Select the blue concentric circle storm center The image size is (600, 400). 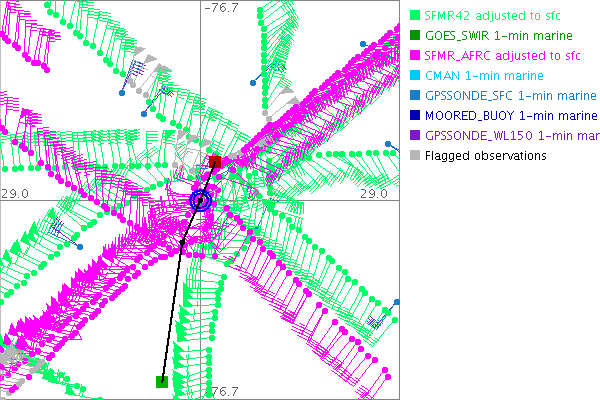pos(201,201)
